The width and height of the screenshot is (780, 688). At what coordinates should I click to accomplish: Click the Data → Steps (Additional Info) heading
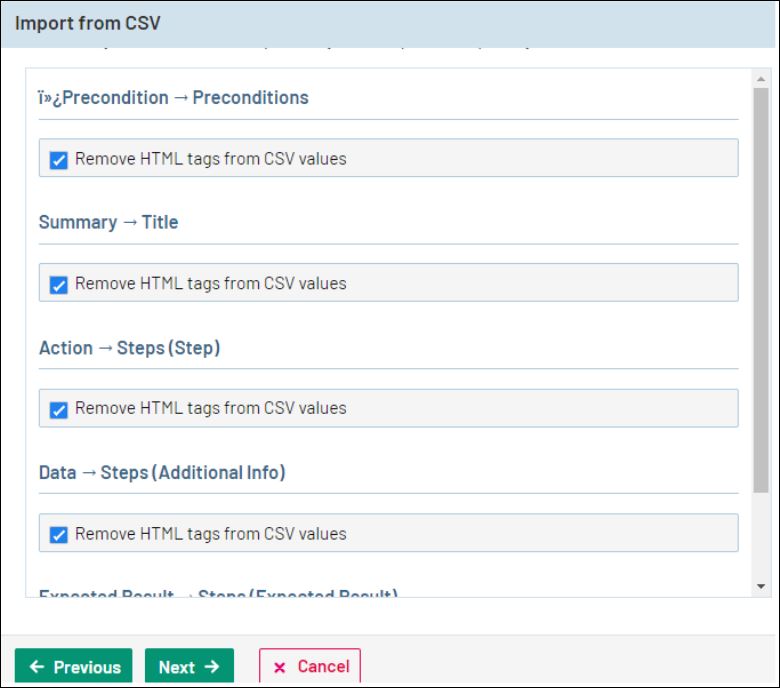pyautogui.click(x=162, y=472)
